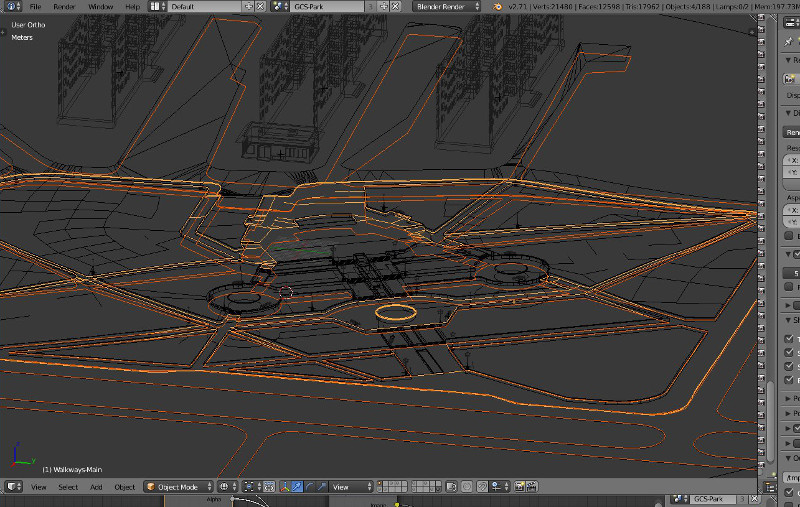Add a new screen layout
The height and width of the screenshot is (507, 800).
[248, 7]
